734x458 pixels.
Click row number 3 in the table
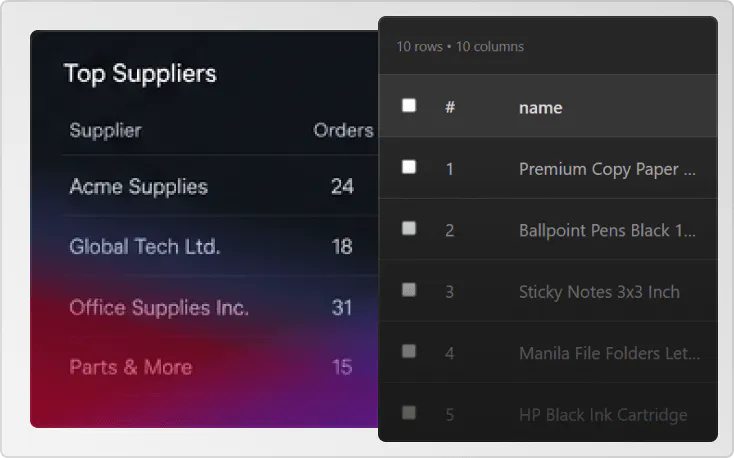tap(449, 292)
